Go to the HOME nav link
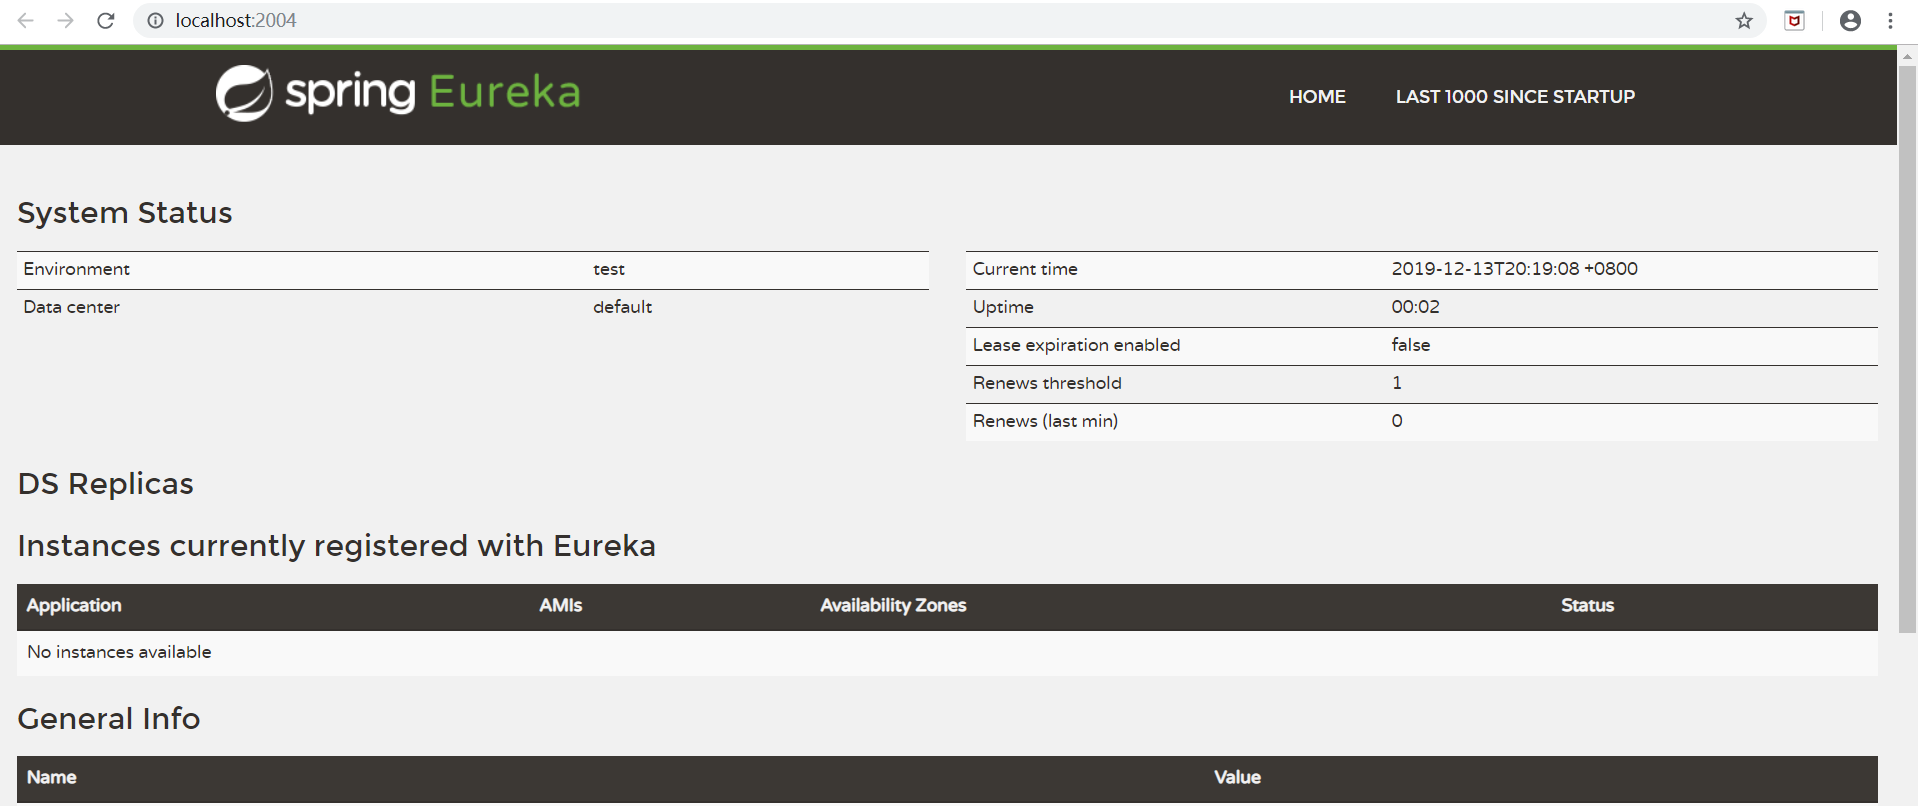Screen dimensions: 1918x806 [1317, 97]
